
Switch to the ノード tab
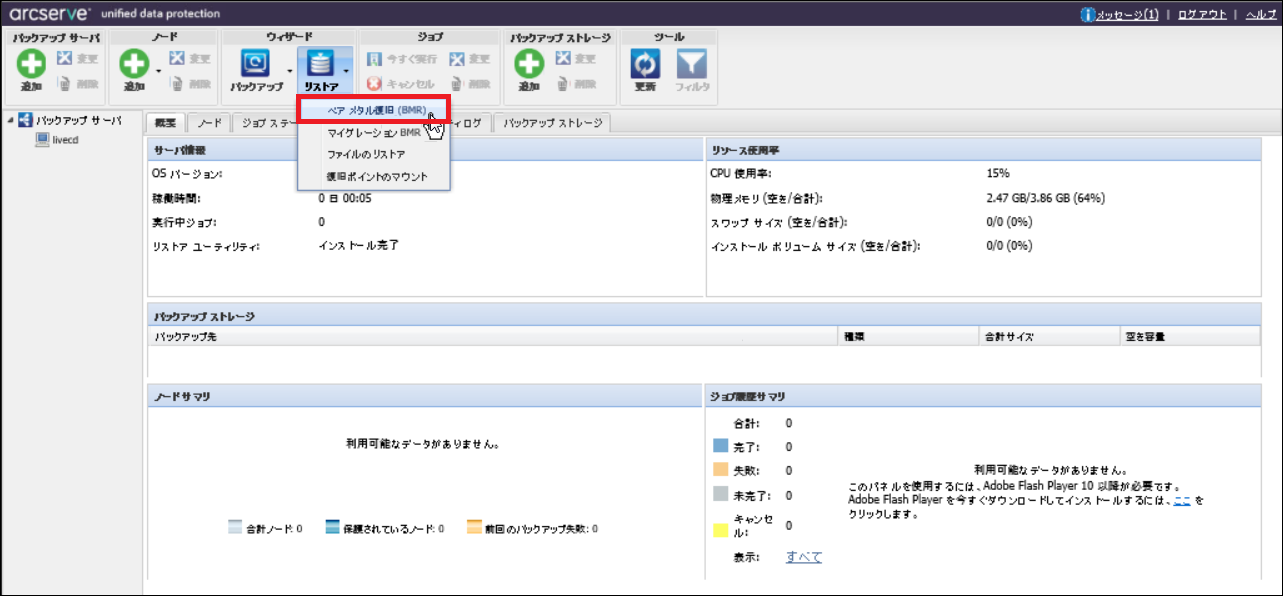tap(209, 123)
